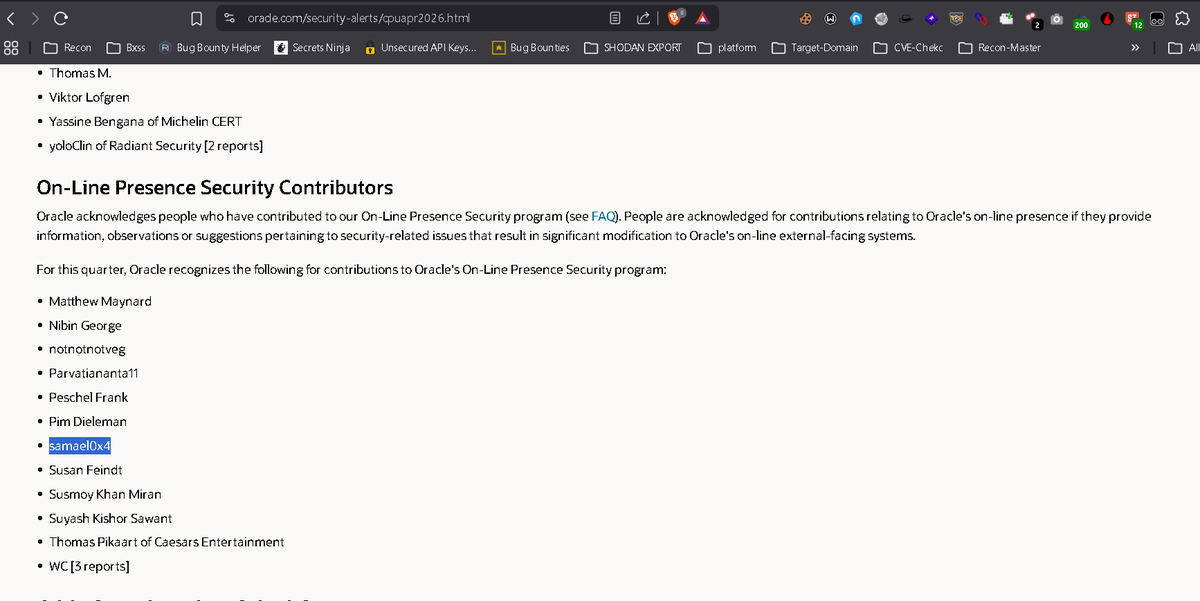Open the Extensions puzzle-piece menu
The height and width of the screenshot is (601, 1200).
coord(1182,18)
